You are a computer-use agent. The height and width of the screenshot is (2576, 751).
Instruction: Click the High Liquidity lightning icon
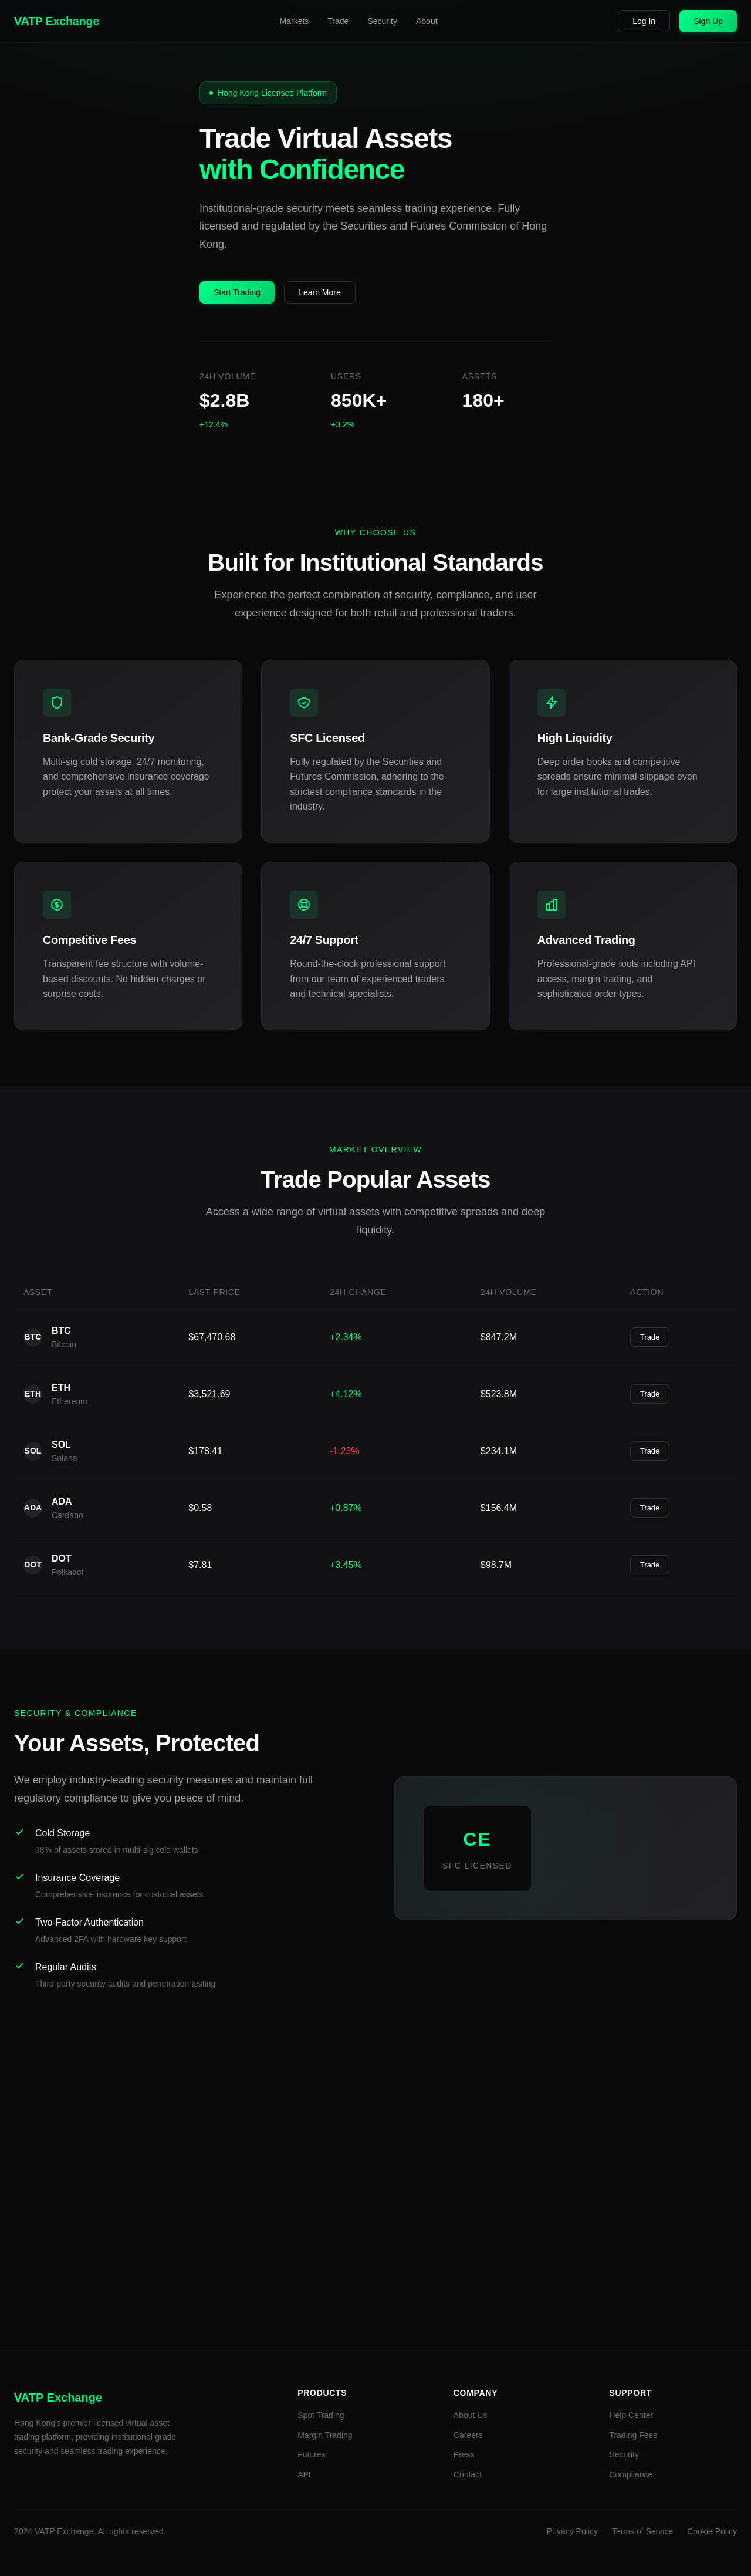(551, 703)
